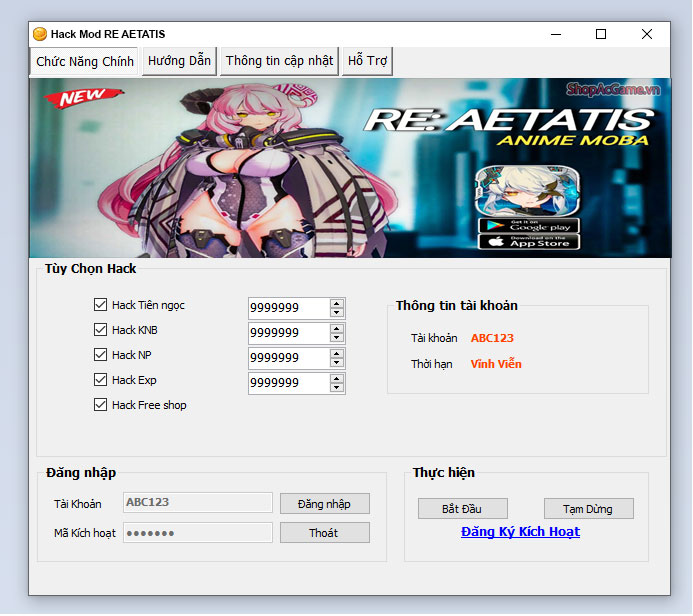Increase the Hack NP value with up arrow
Screen dimensions: 693x616
pos(337,354)
